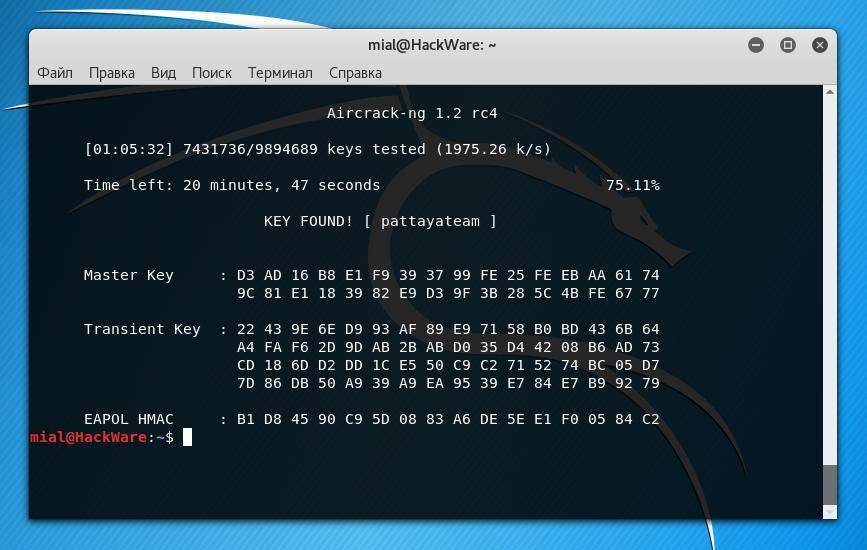Image resolution: width=867 pixels, height=550 pixels.
Task: Click the 'Time left: 20 minutes, 47 seconds' line
Action: point(232,185)
